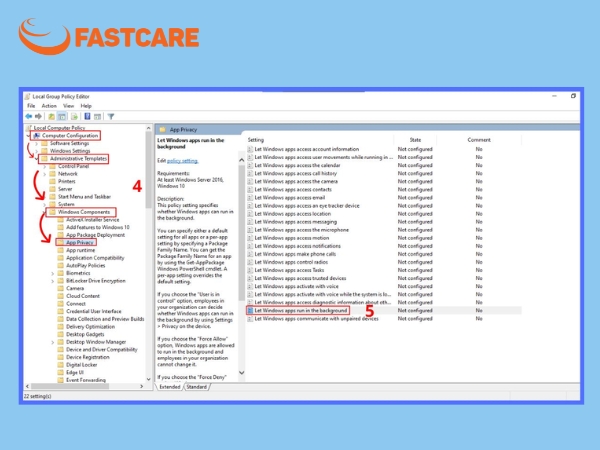Image resolution: width=600 pixels, height=450 pixels.
Task: Switch to the Standard tab
Action: (197, 387)
